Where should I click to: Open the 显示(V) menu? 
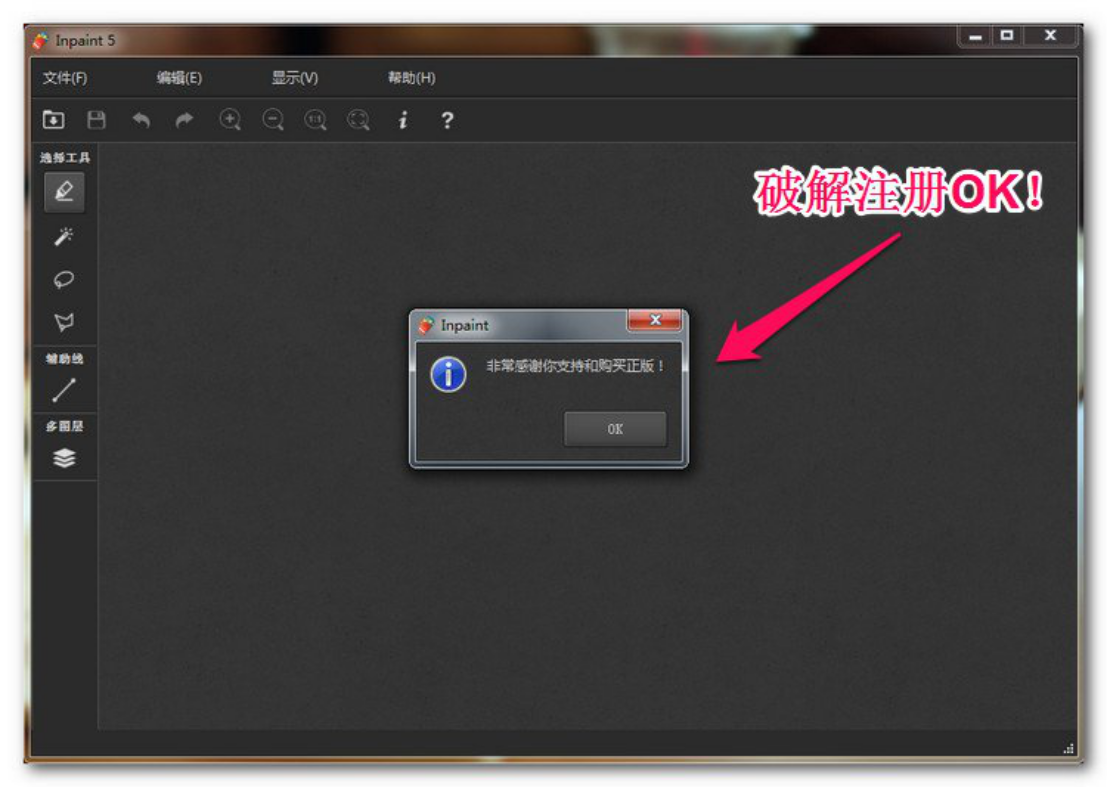[x=295, y=78]
